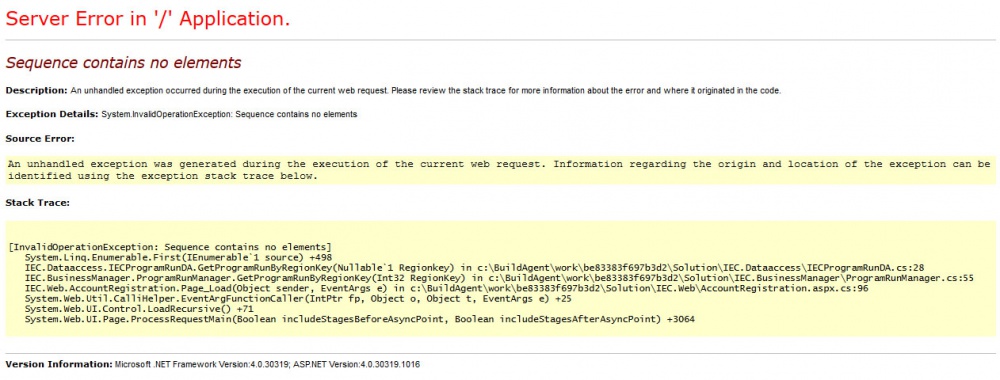Click the ProgramRunManager.GetProgramRunByRegionKey trace line
Image resolution: width=1000 pixels, height=380 pixels.
point(499,278)
